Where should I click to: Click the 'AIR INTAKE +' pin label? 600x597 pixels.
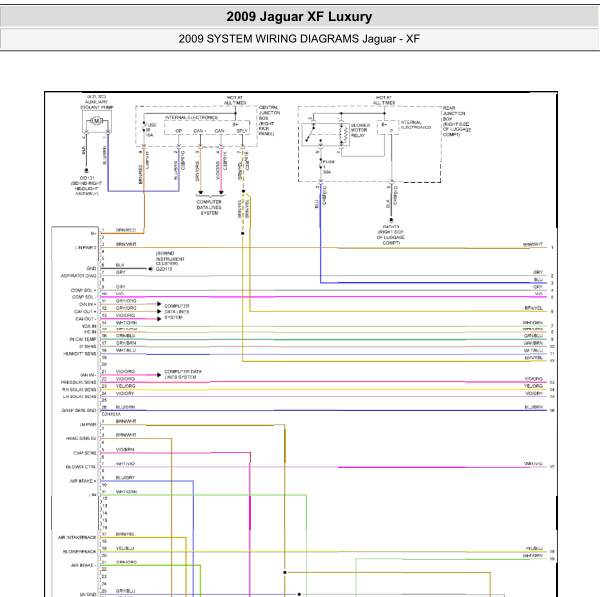(x=83, y=481)
